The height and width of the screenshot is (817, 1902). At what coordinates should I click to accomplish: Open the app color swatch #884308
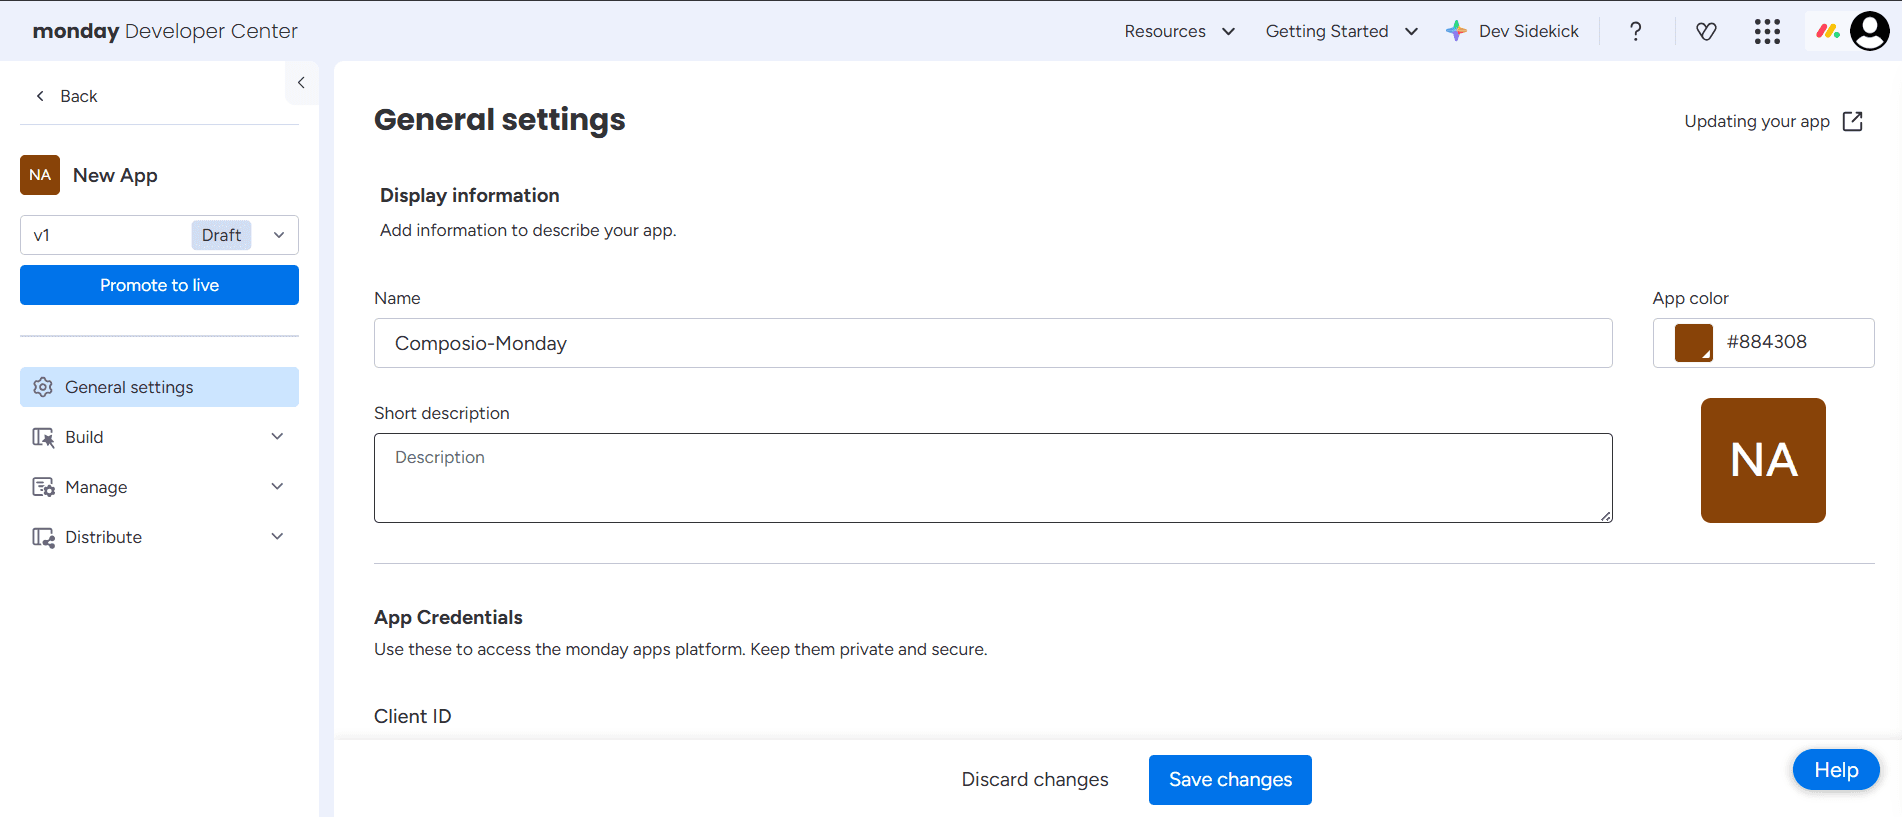(1693, 343)
